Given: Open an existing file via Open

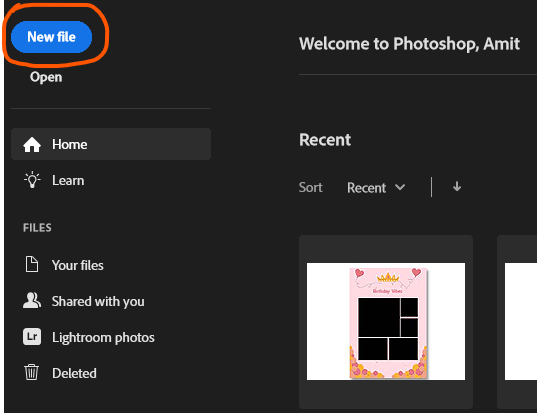Looking at the screenshot, I should pos(46,77).
